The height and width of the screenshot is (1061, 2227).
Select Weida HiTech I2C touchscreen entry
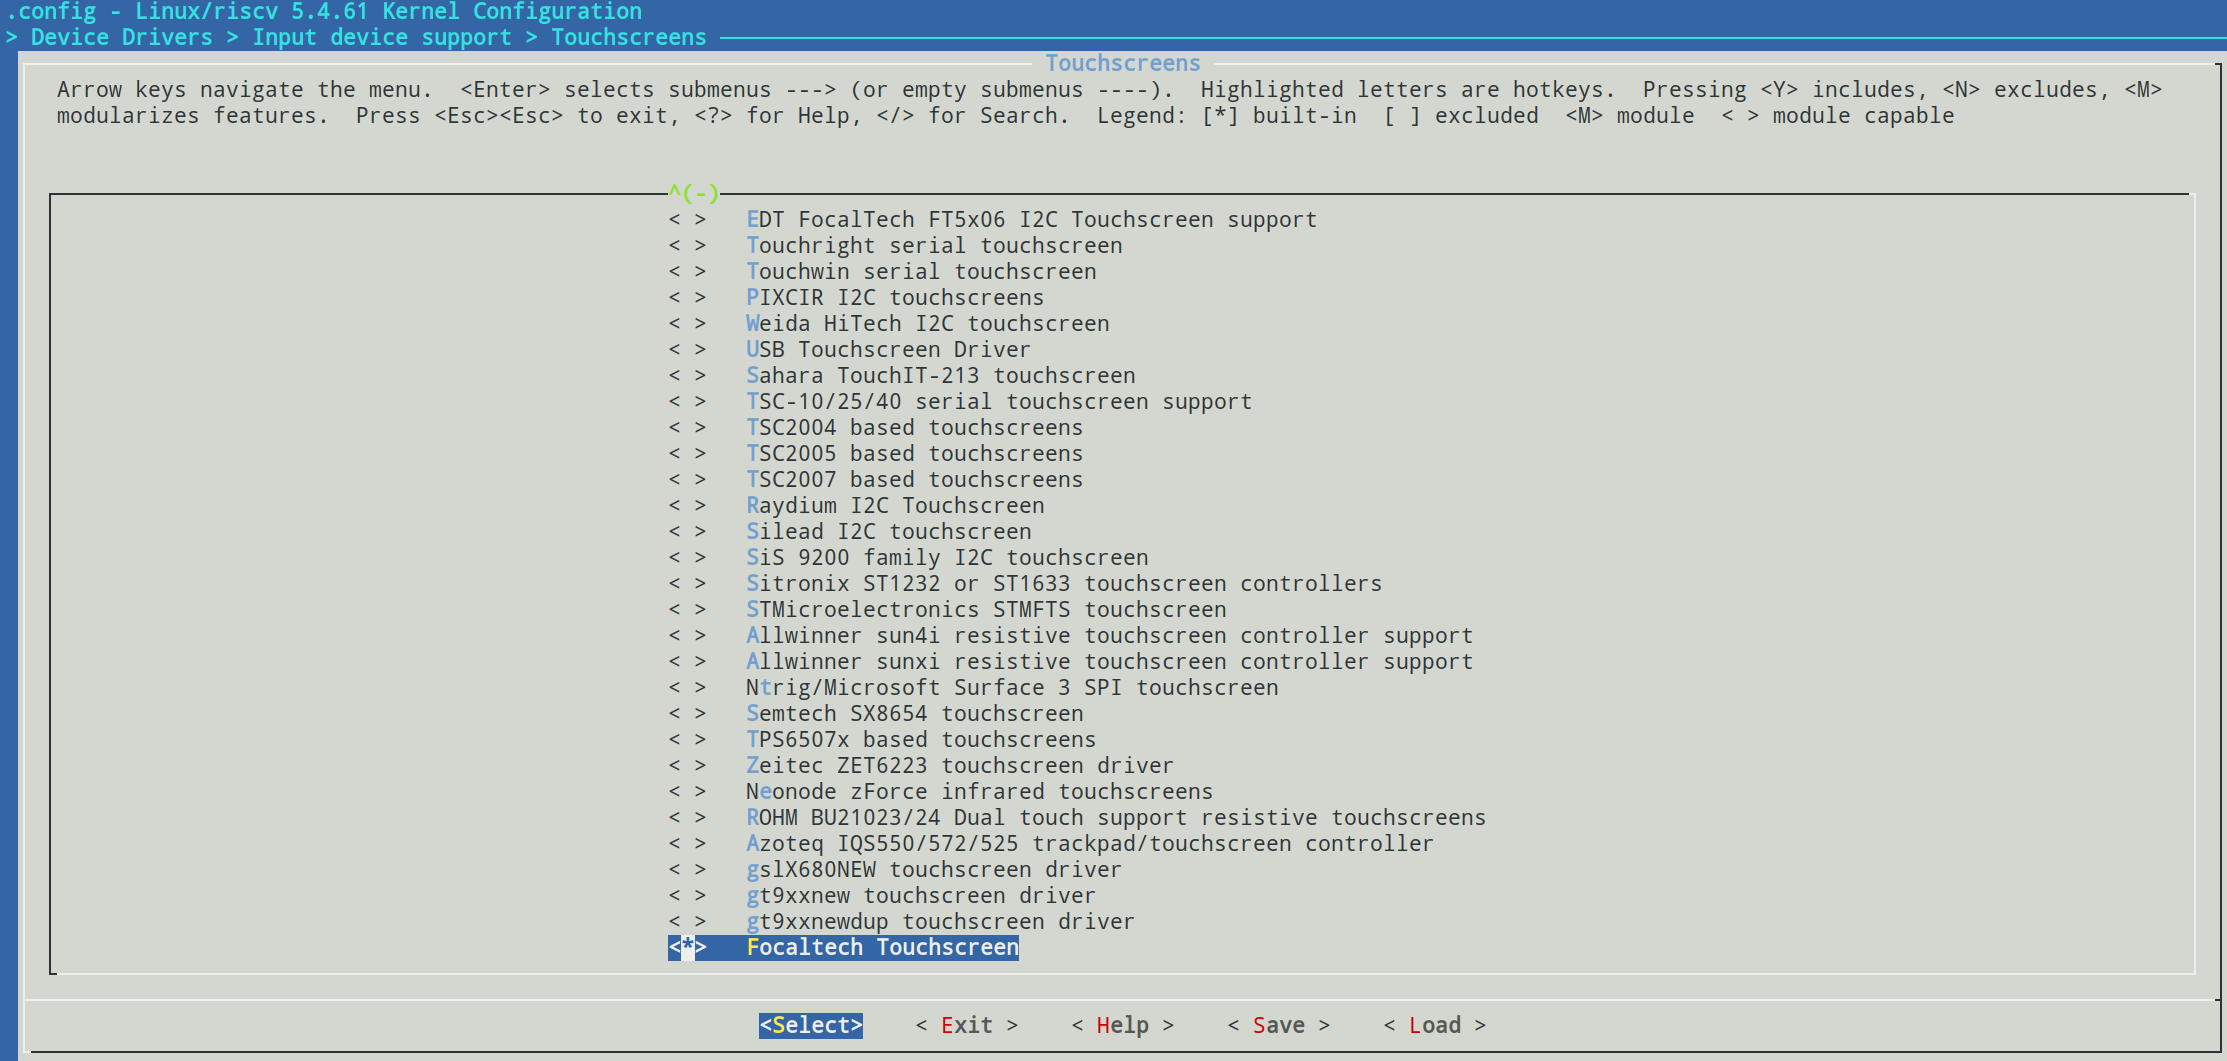click(x=927, y=324)
